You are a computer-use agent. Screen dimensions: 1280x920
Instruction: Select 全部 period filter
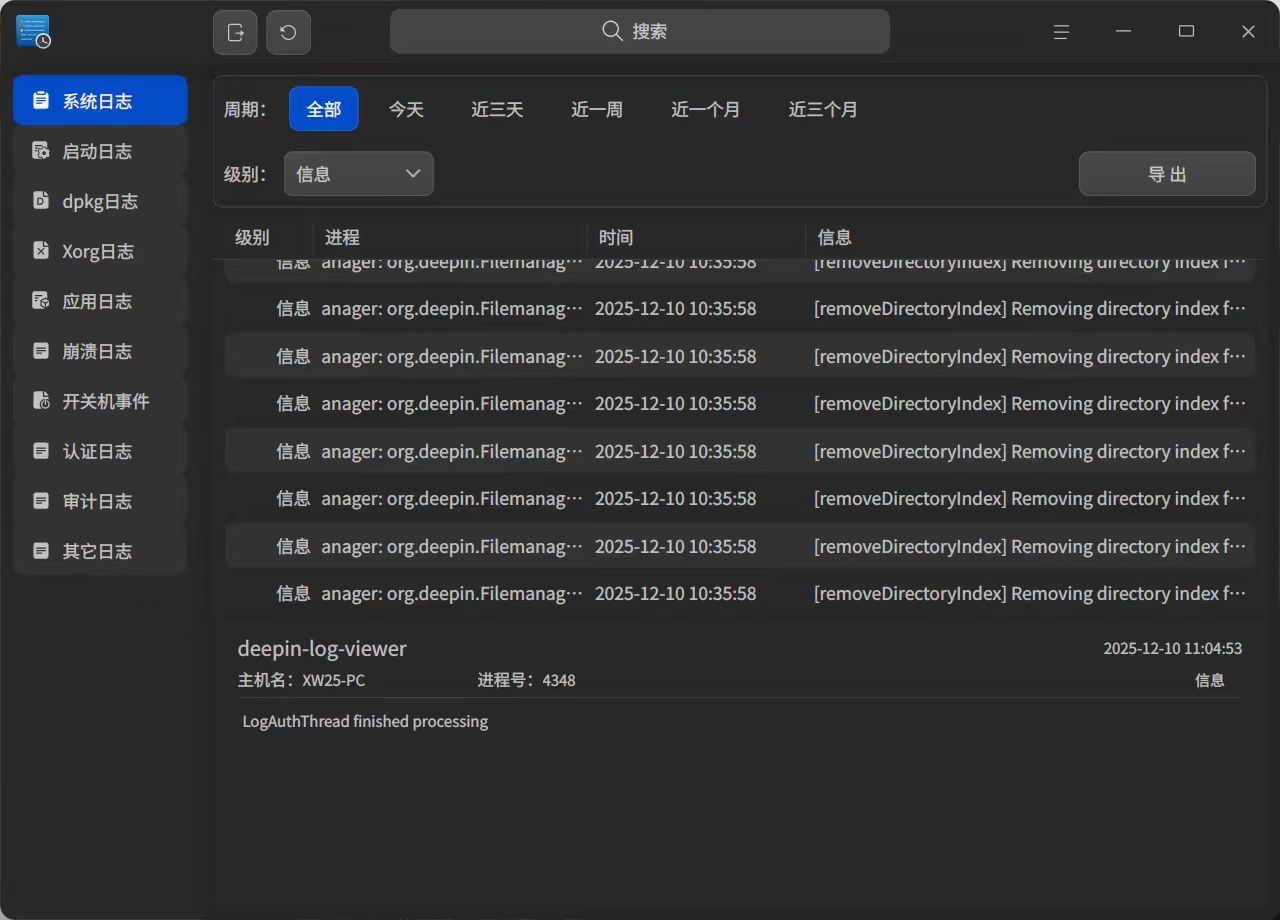323,109
